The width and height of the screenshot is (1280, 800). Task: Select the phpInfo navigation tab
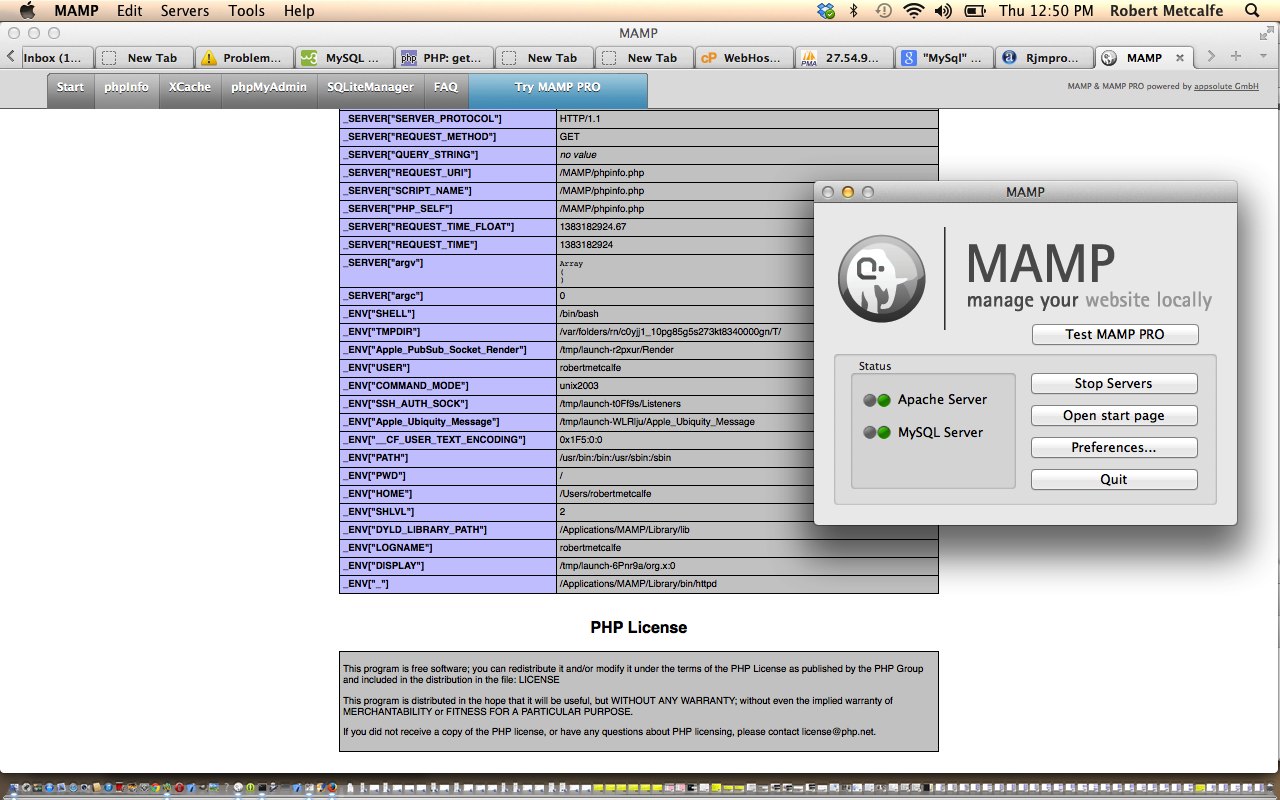pyautogui.click(x=126, y=88)
